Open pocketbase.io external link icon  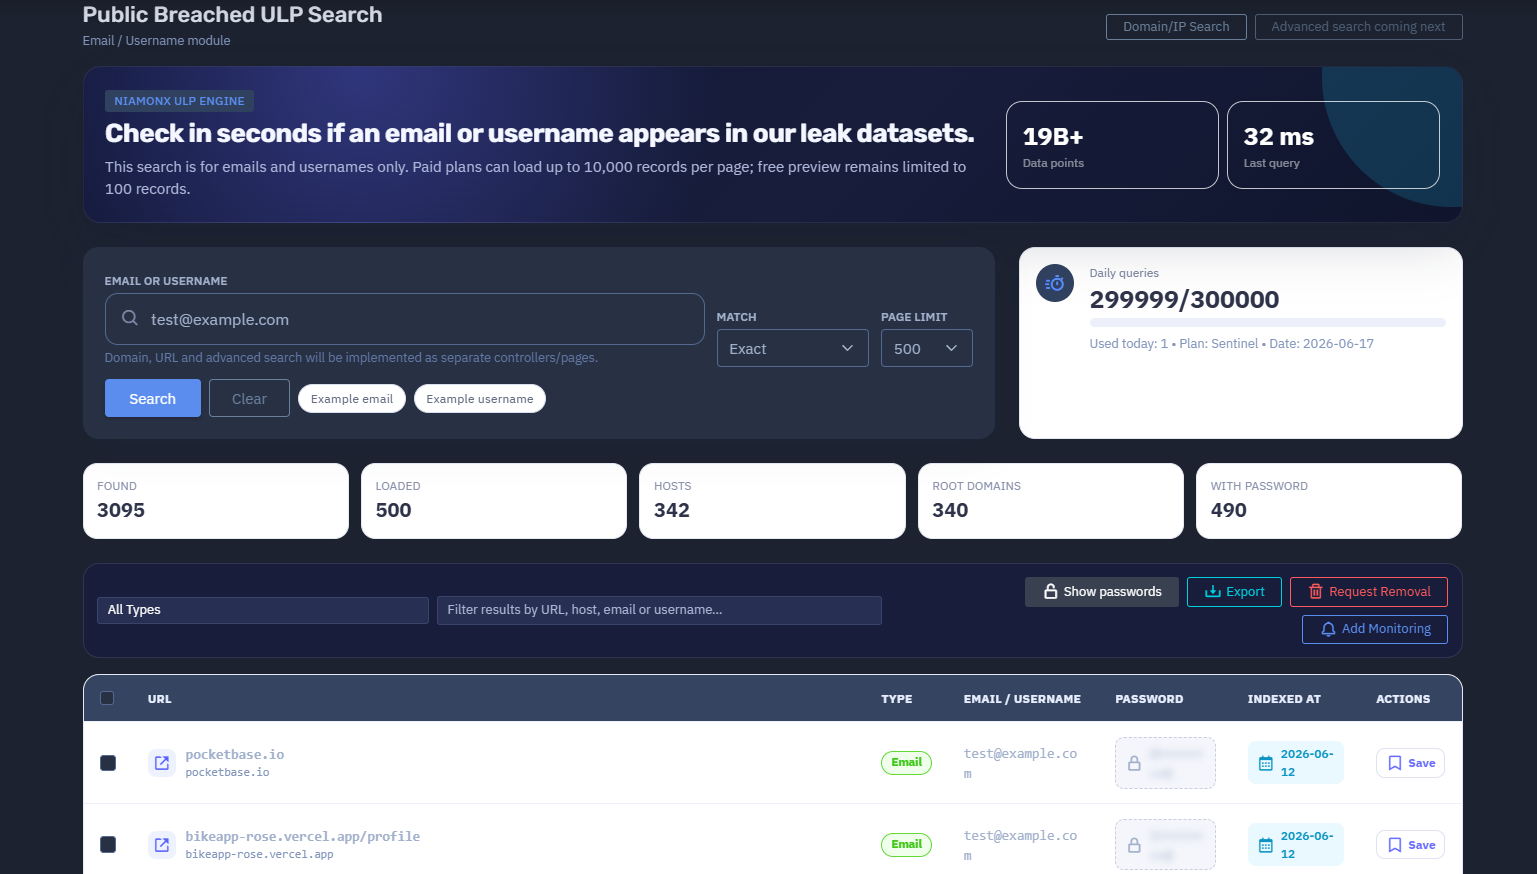point(161,763)
